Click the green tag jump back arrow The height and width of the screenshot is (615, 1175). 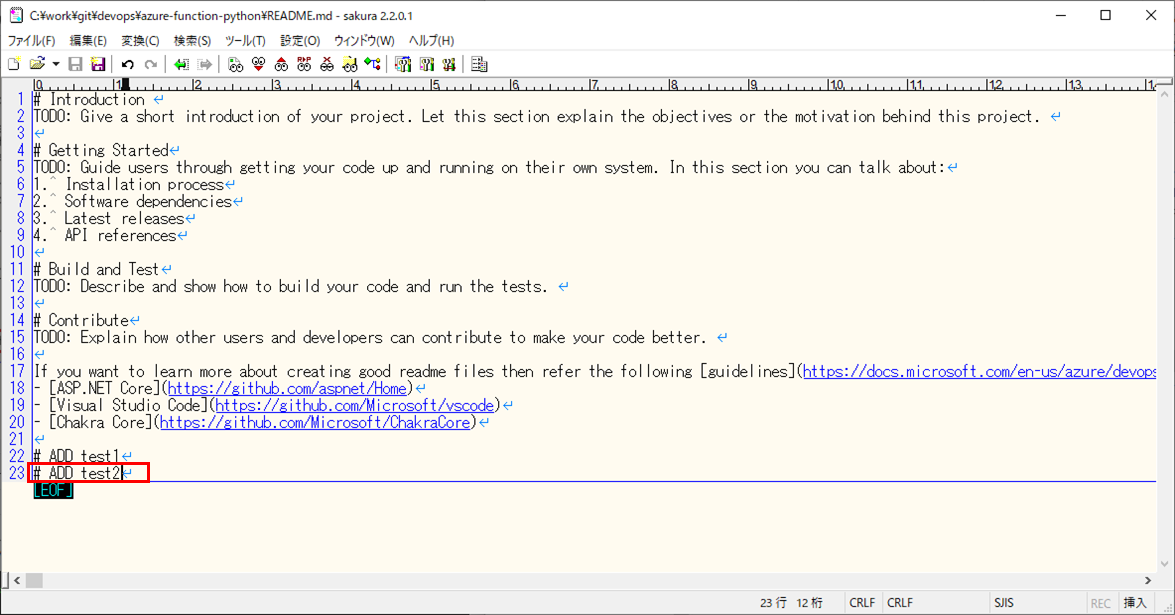(x=181, y=64)
